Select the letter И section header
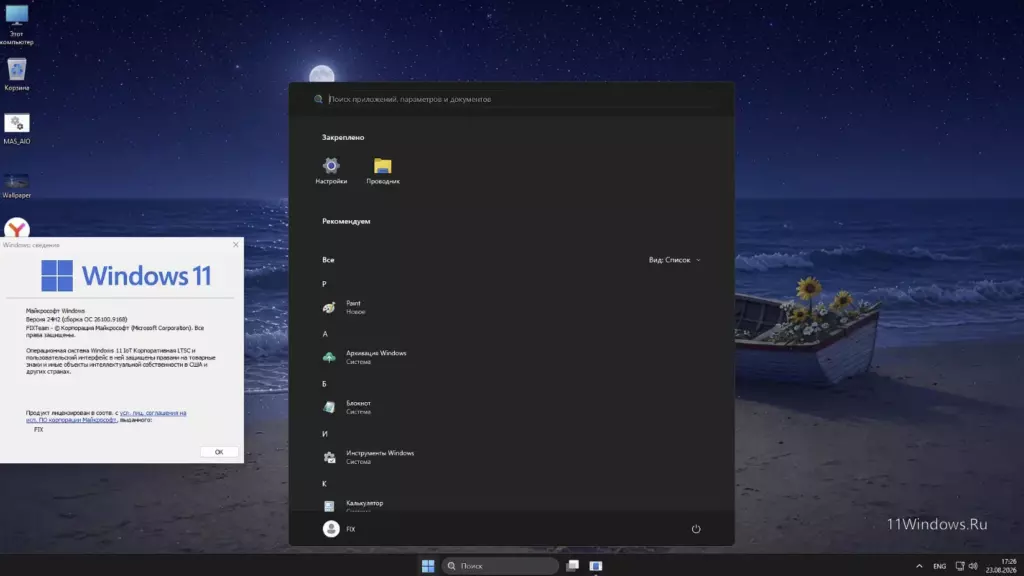 click(x=325, y=434)
